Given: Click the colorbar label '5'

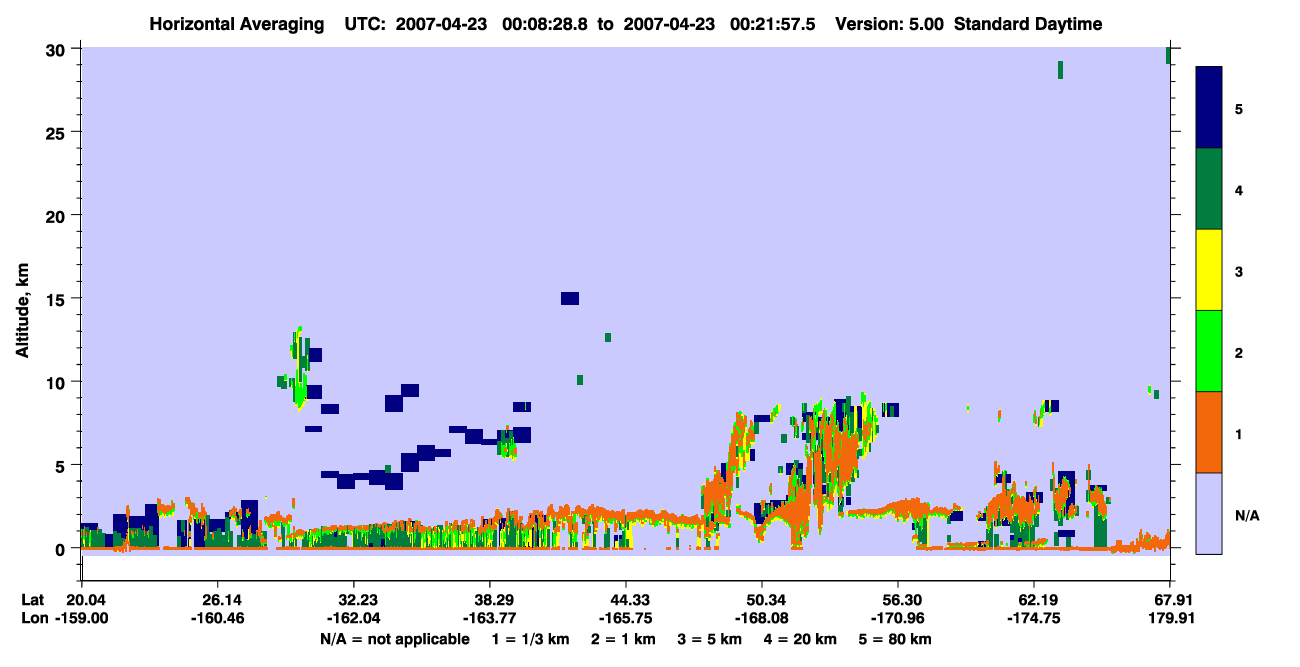Looking at the screenshot, I should pos(1239,108).
